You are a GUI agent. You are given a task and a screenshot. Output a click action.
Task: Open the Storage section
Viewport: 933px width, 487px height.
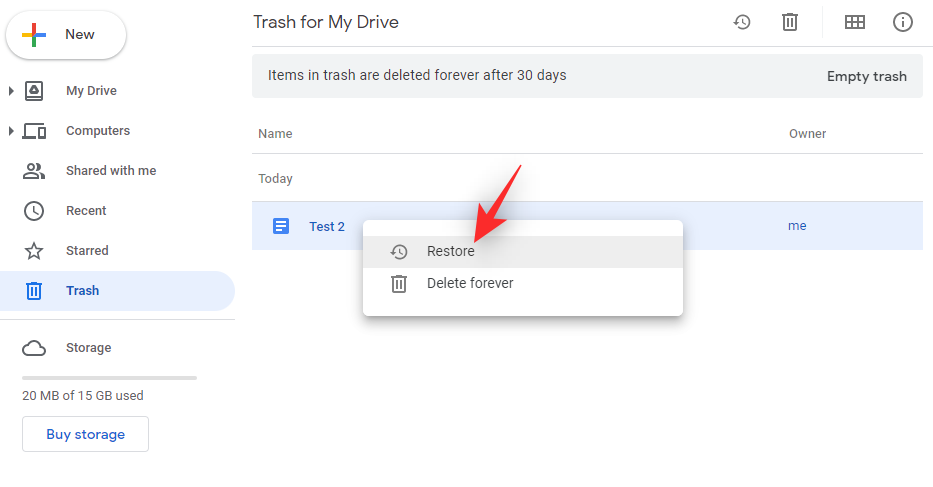[88, 348]
